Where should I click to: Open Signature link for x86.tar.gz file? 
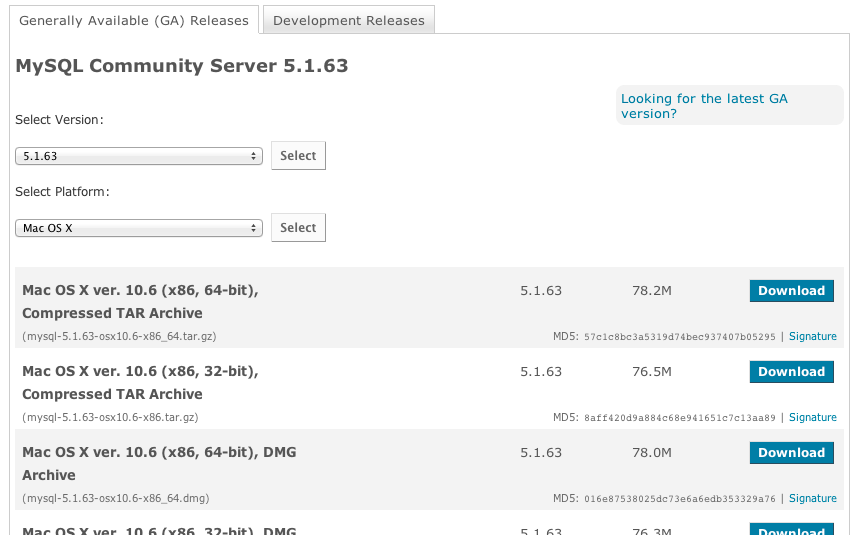point(813,417)
